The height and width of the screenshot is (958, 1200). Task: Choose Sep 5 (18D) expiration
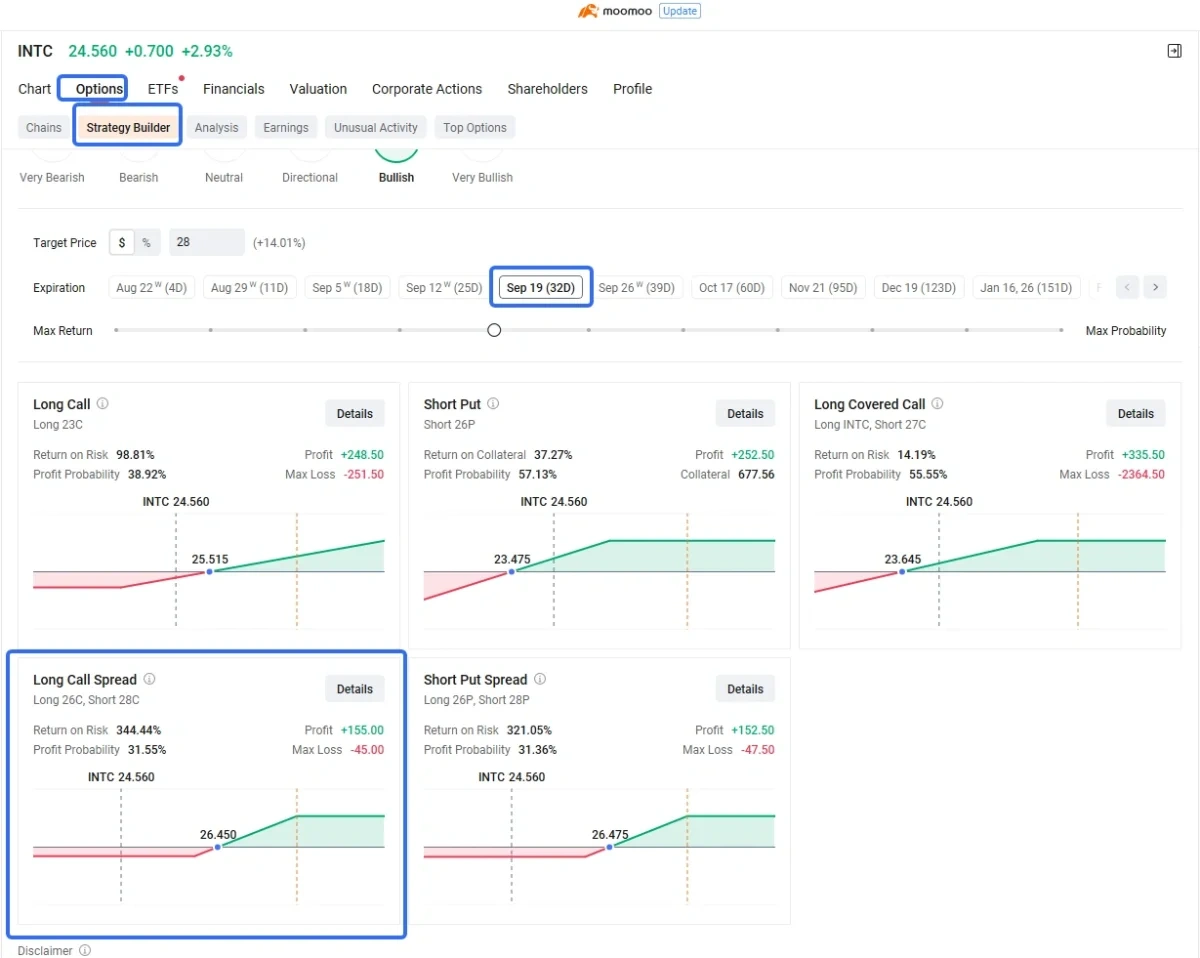[347, 288]
